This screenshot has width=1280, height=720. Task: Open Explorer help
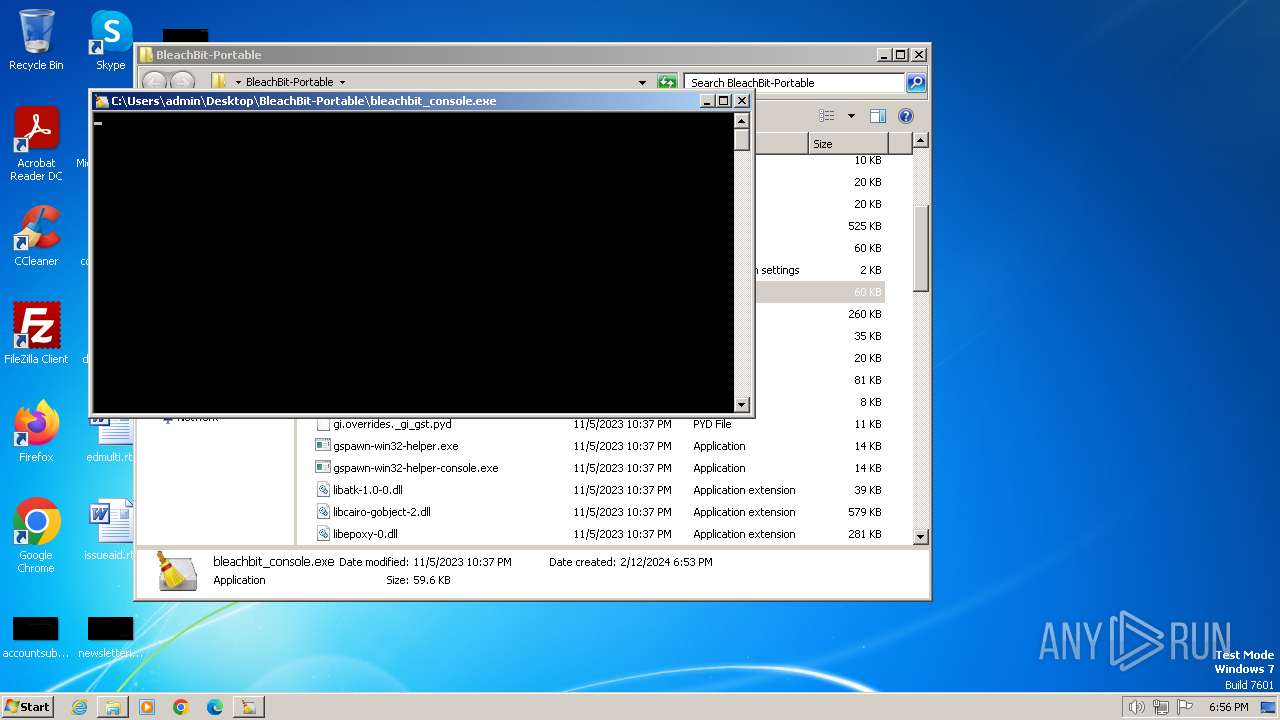coord(906,116)
